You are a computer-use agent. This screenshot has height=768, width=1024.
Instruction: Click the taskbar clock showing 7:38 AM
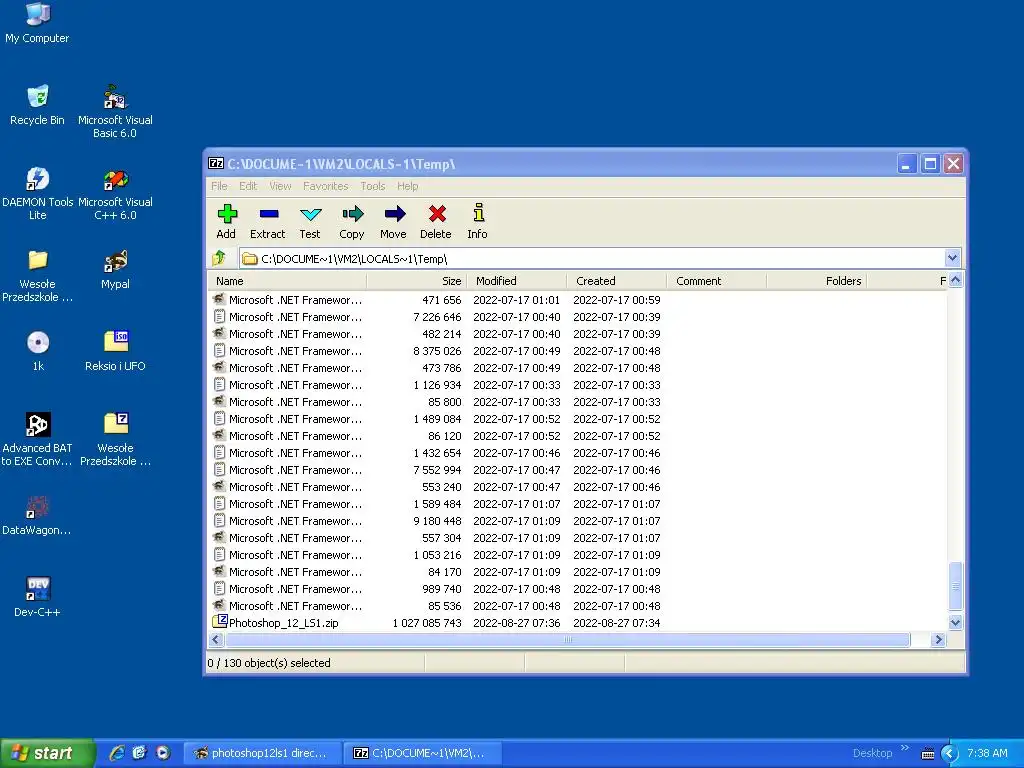tap(987, 753)
